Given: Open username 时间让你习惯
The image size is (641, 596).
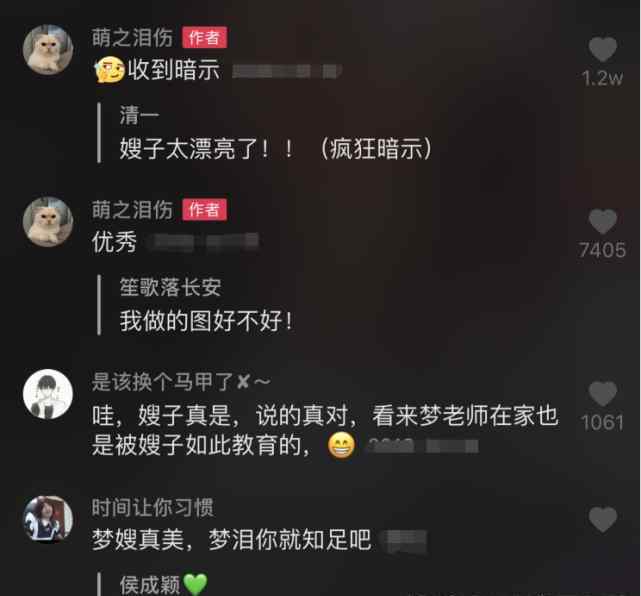Looking at the screenshot, I should [x=152, y=507].
